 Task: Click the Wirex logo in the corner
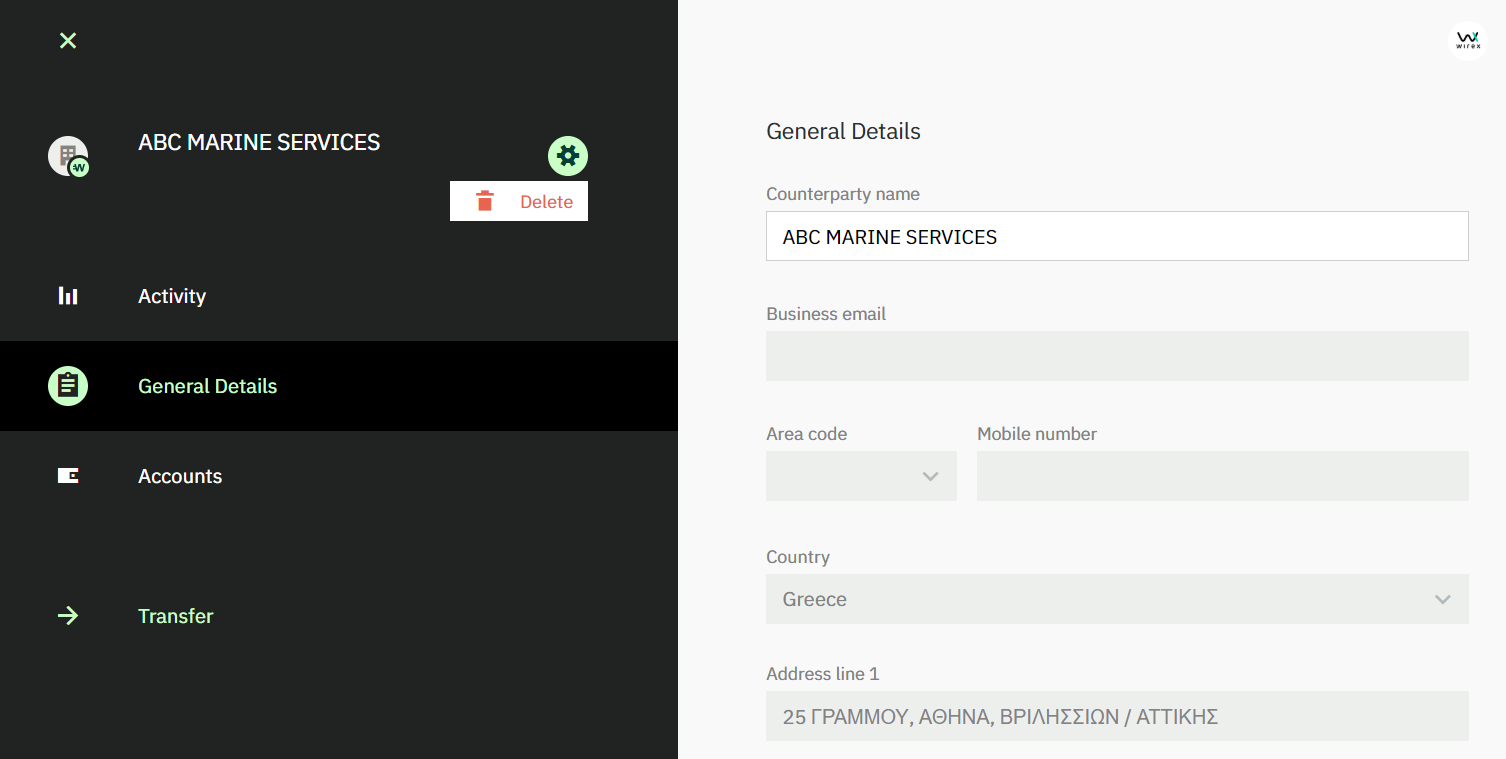[1467, 40]
